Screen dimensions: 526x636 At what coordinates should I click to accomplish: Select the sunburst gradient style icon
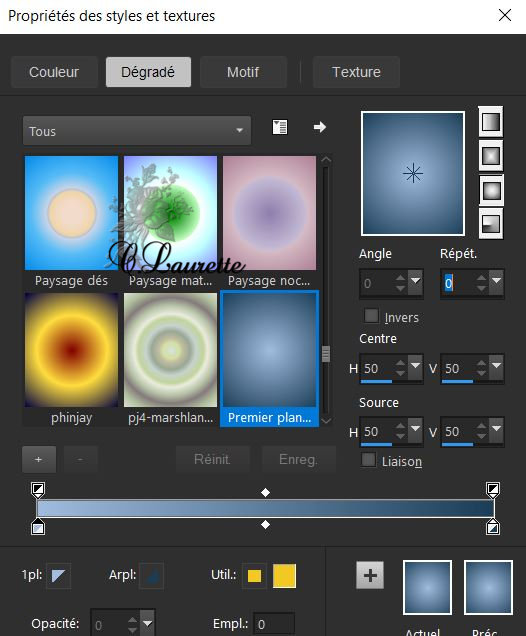(x=491, y=190)
